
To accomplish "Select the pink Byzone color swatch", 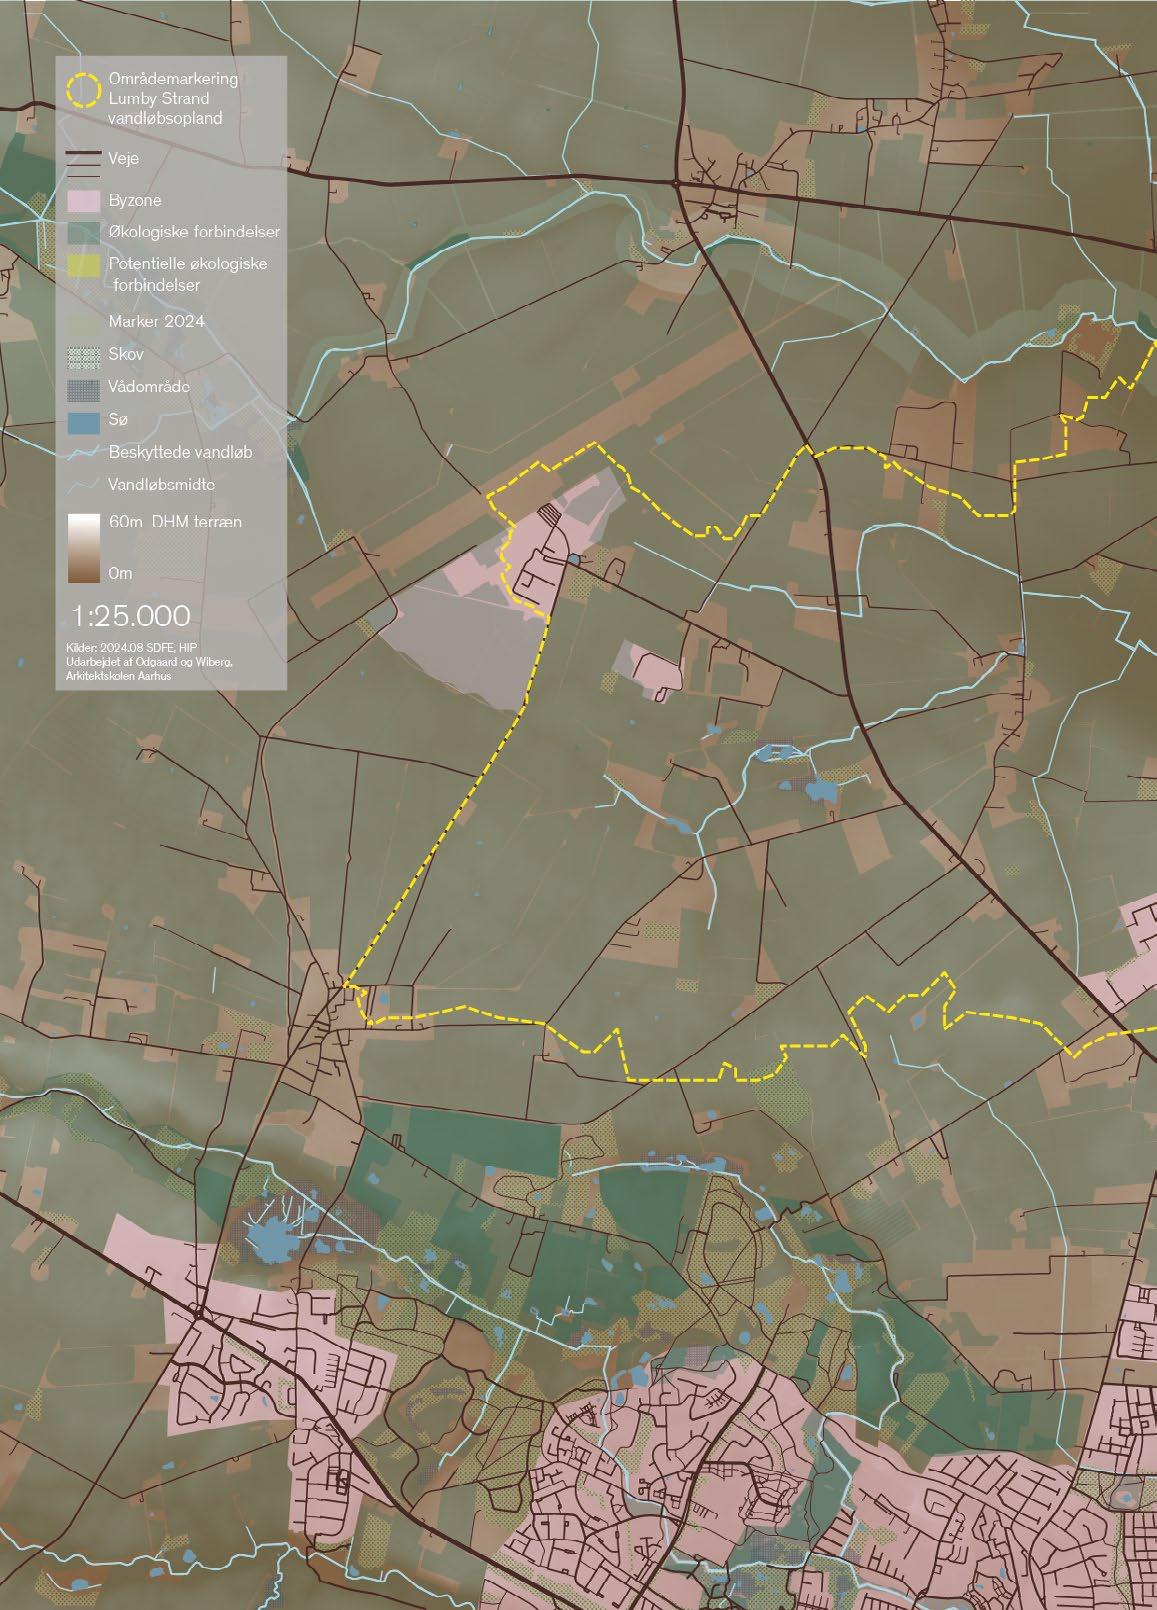I will coord(84,200).
